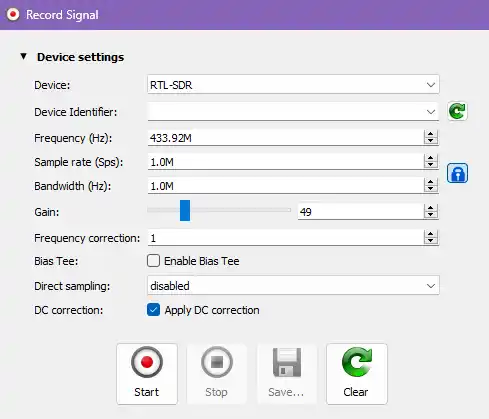This screenshot has height=419, width=489.
Task: Increase frequency with the up stepper arrow
Action: 430,134
